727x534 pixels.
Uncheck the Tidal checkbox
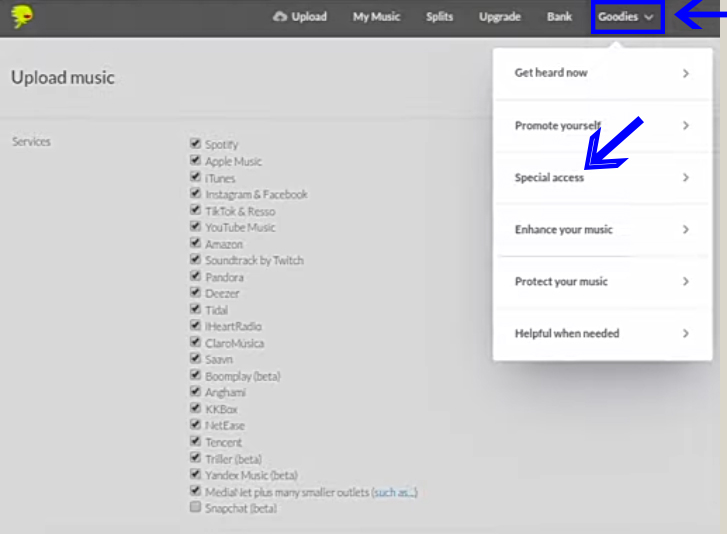pos(195,309)
